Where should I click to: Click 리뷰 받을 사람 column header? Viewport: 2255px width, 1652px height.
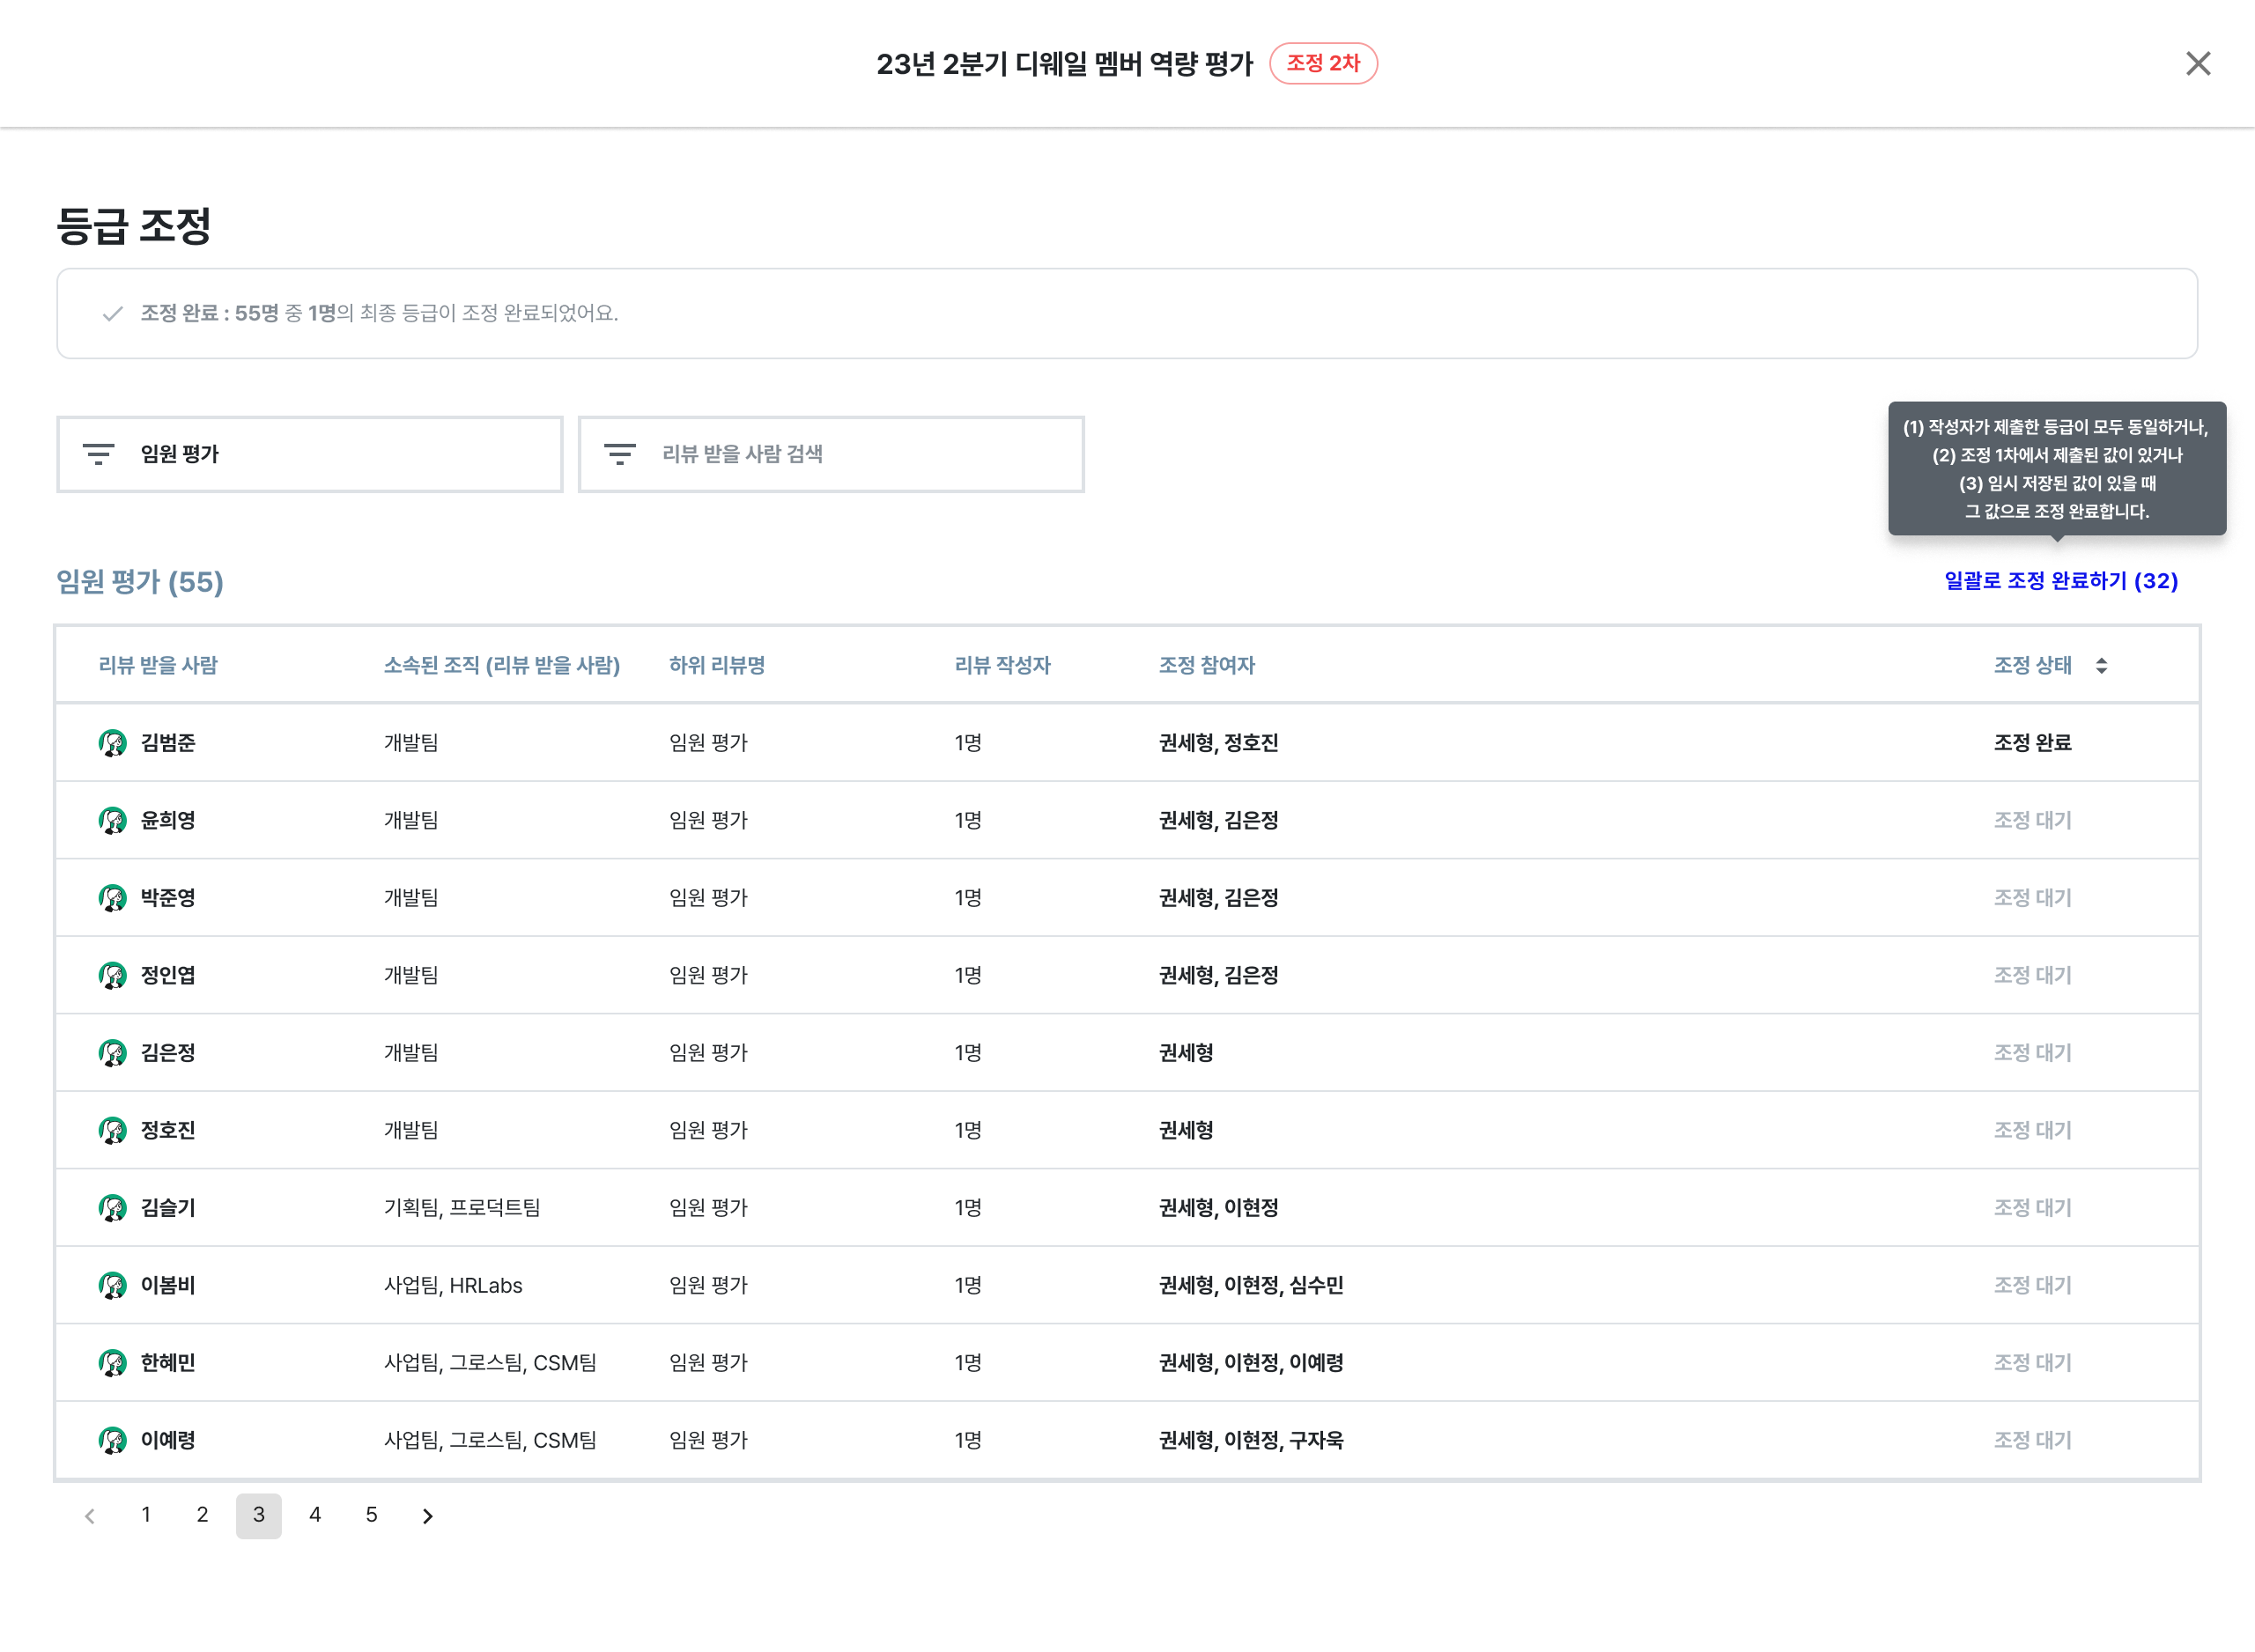click(158, 666)
